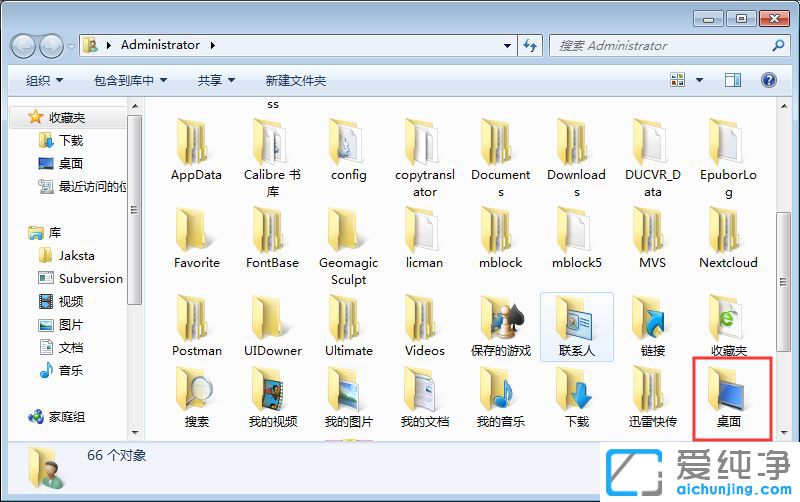Open the 共享 dropdown menu
800x502 pixels.
(216, 80)
